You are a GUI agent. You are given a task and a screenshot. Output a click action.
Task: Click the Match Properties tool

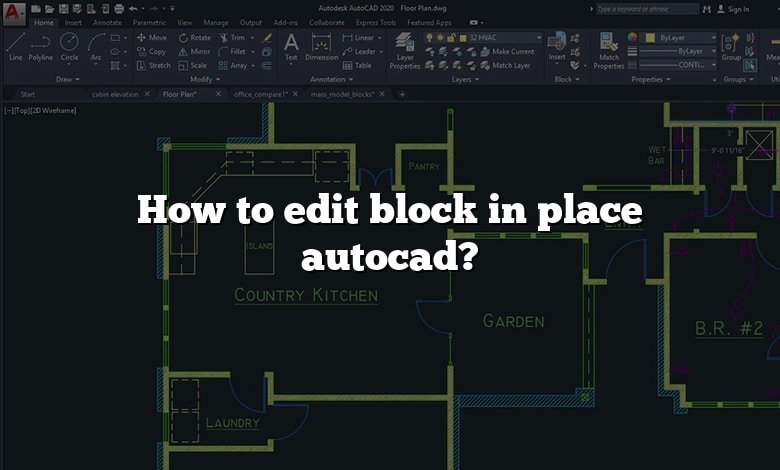pos(608,50)
